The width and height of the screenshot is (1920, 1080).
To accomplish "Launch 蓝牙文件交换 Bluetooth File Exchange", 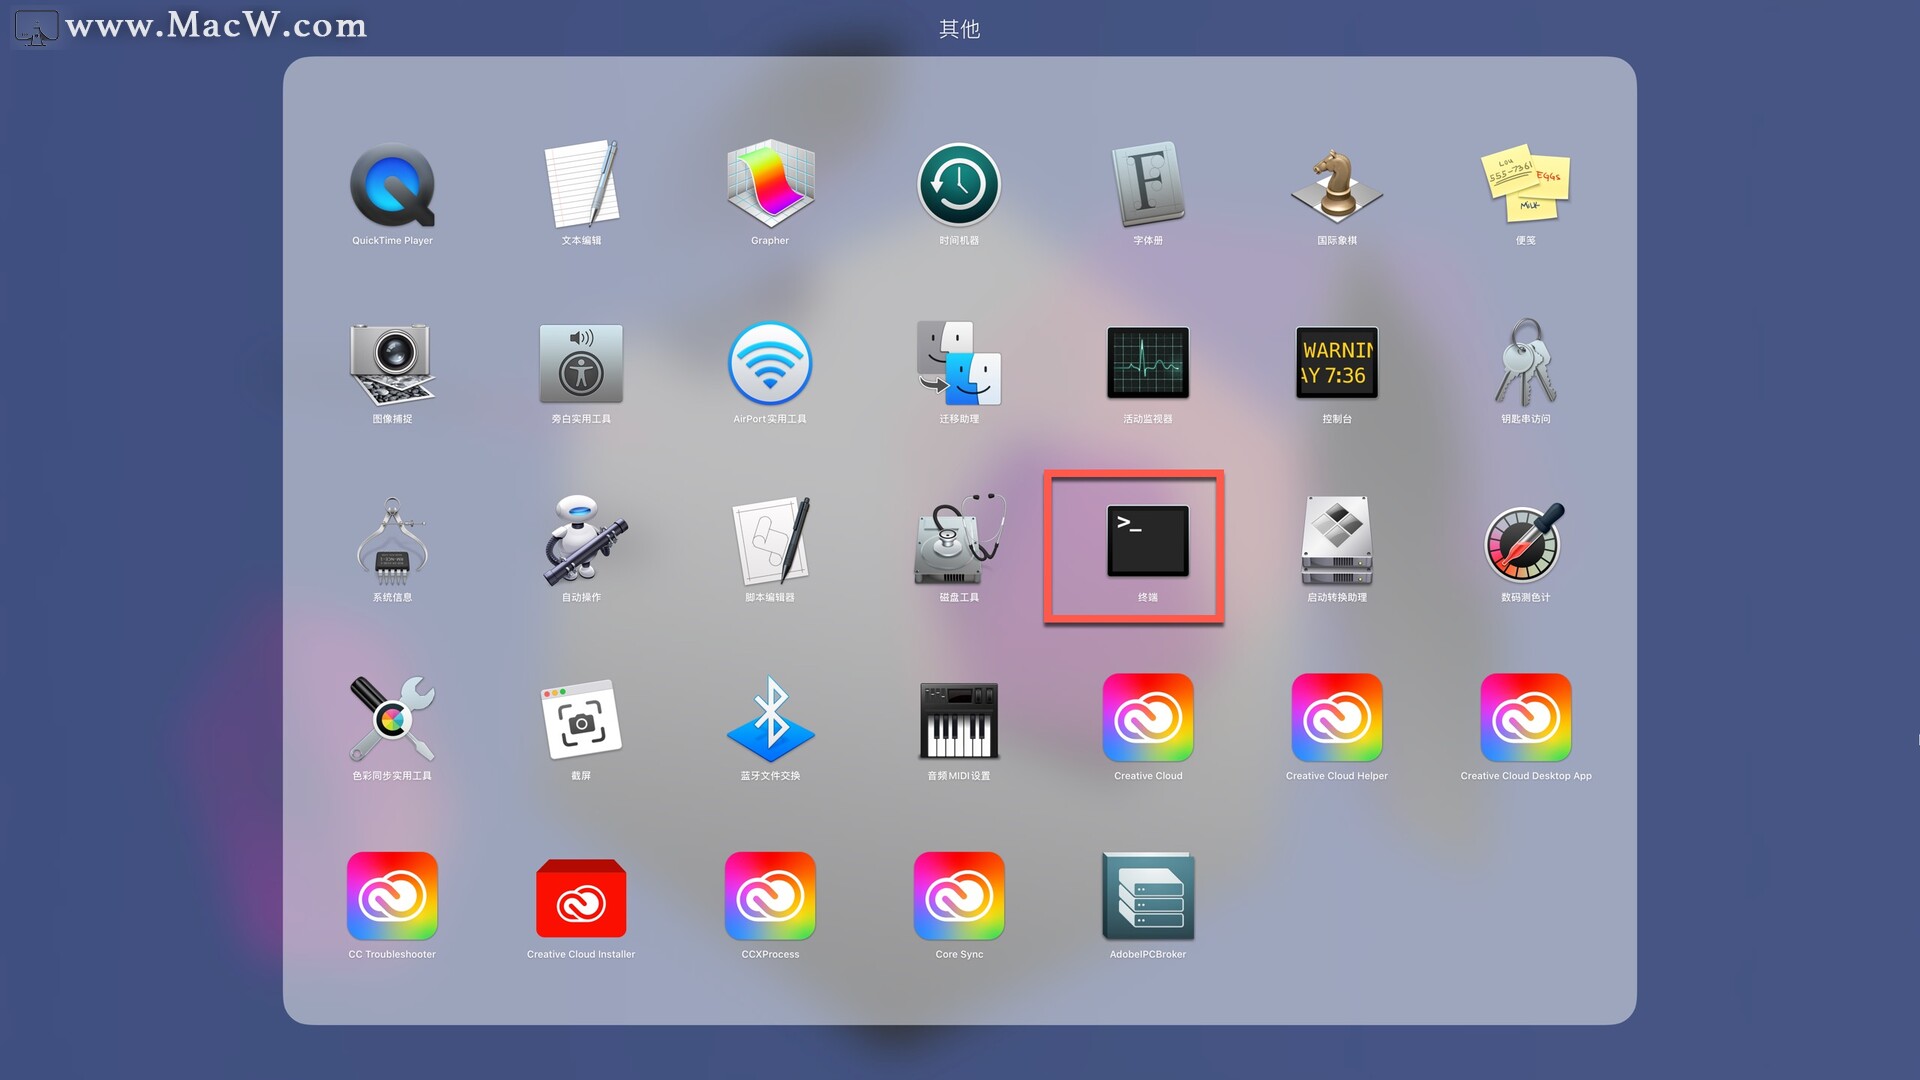I will (770, 720).
